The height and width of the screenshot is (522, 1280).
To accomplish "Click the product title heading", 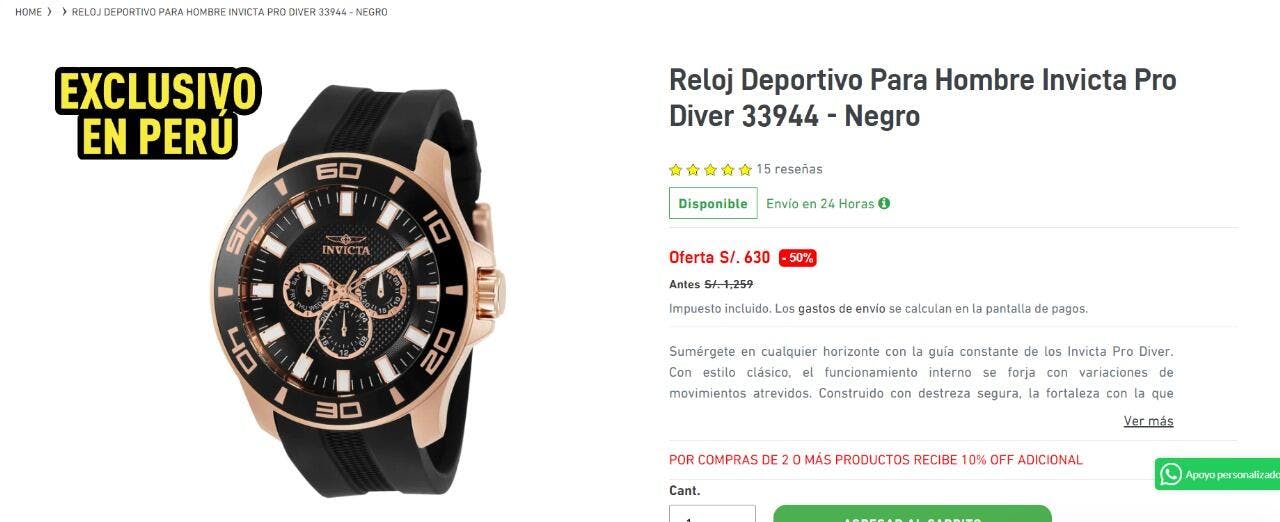I will coord(922,98).
